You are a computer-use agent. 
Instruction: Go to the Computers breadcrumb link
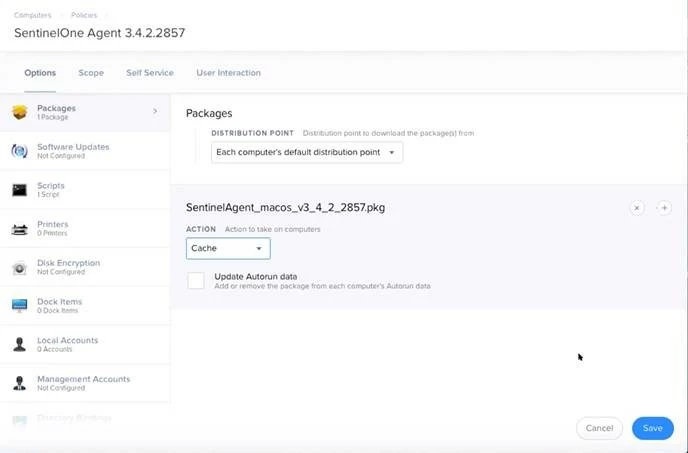(32, 15)
